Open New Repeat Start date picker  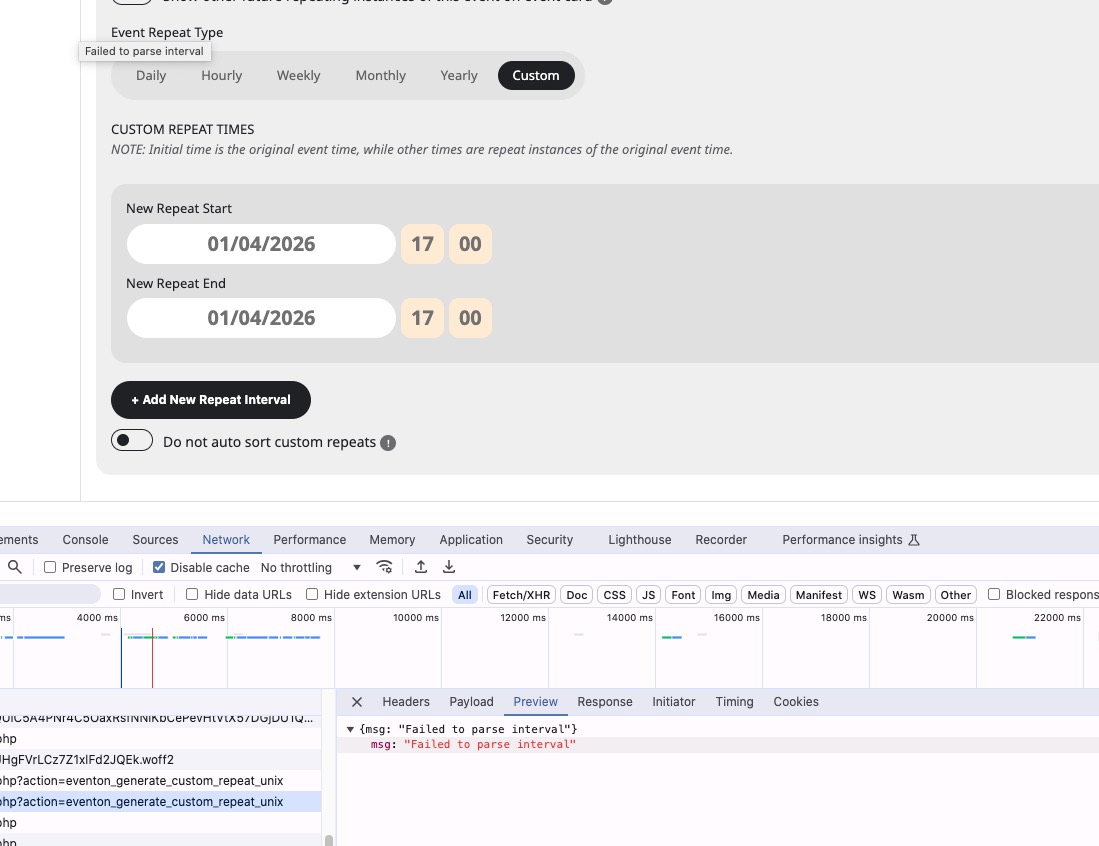[261, 244]
